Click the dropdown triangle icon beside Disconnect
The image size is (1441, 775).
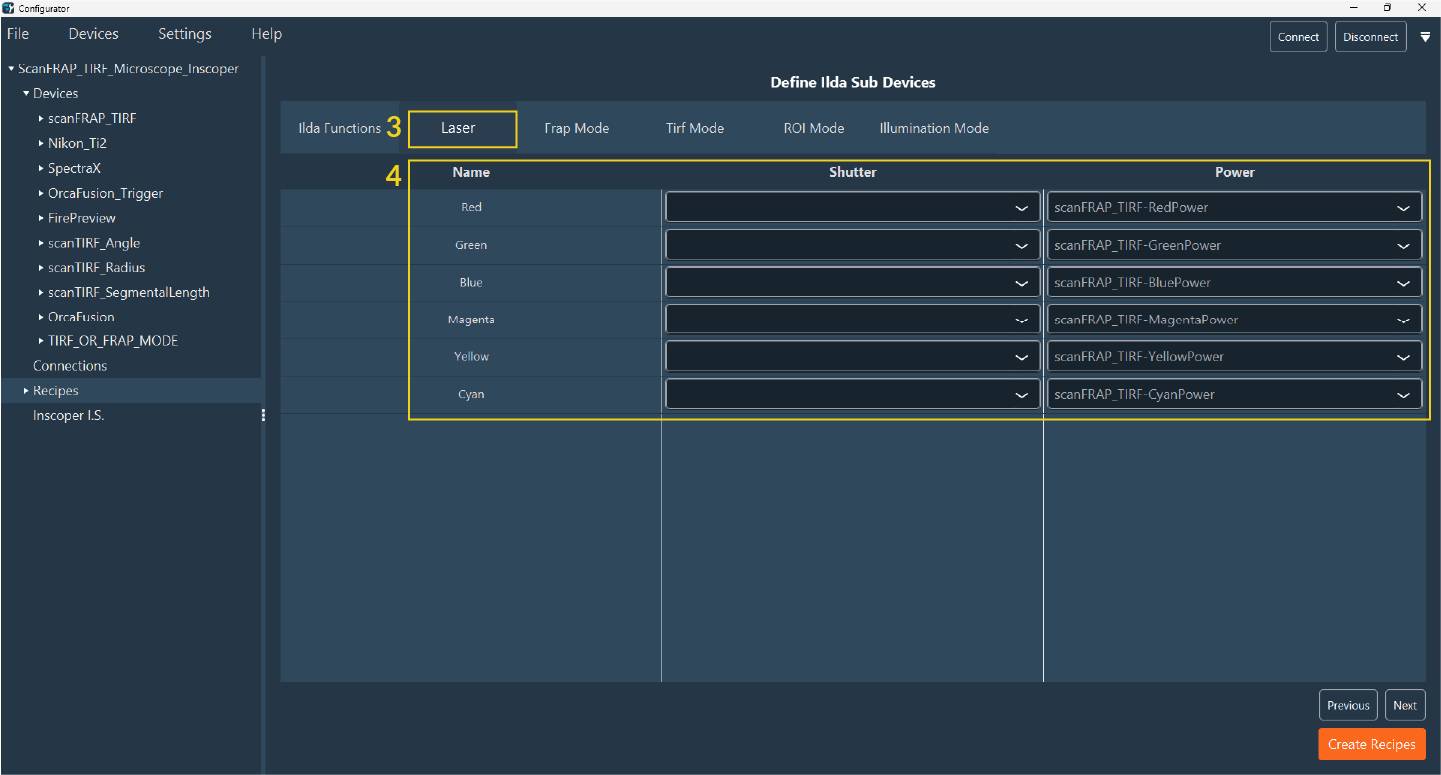1425,37
